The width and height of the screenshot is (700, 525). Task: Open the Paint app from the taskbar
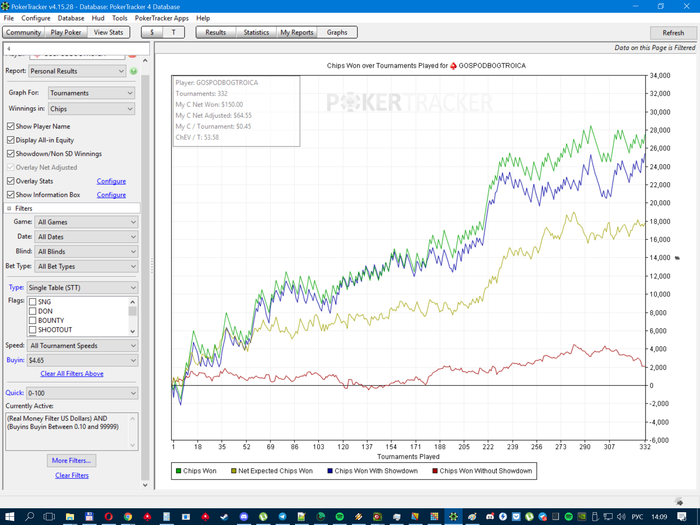click(x=472, y=517)
